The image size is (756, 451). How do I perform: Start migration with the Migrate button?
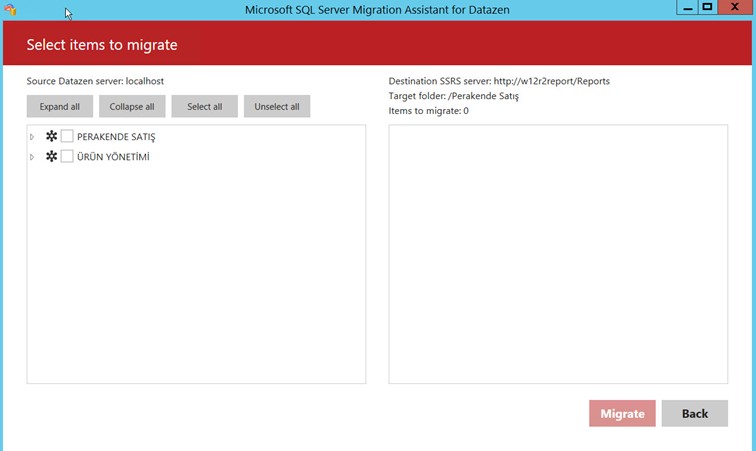pos(622,414)
